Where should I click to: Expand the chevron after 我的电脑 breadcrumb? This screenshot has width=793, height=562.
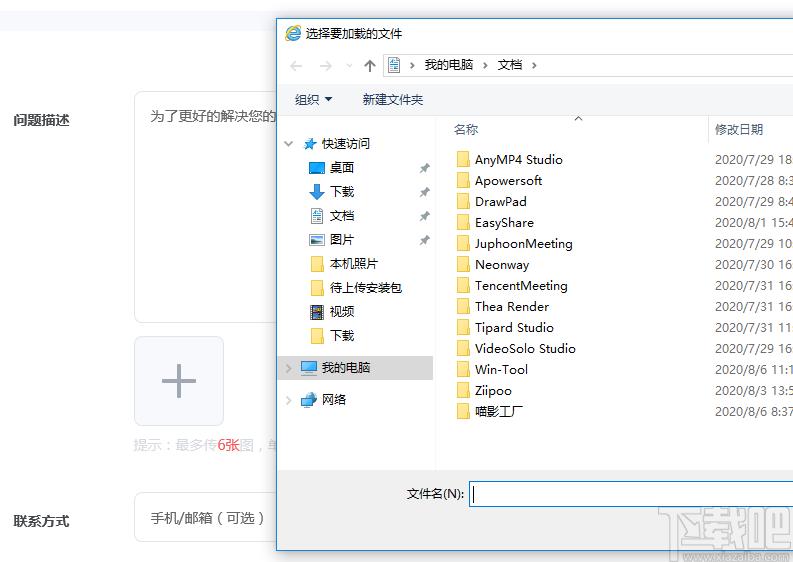[x=486, y=65]
